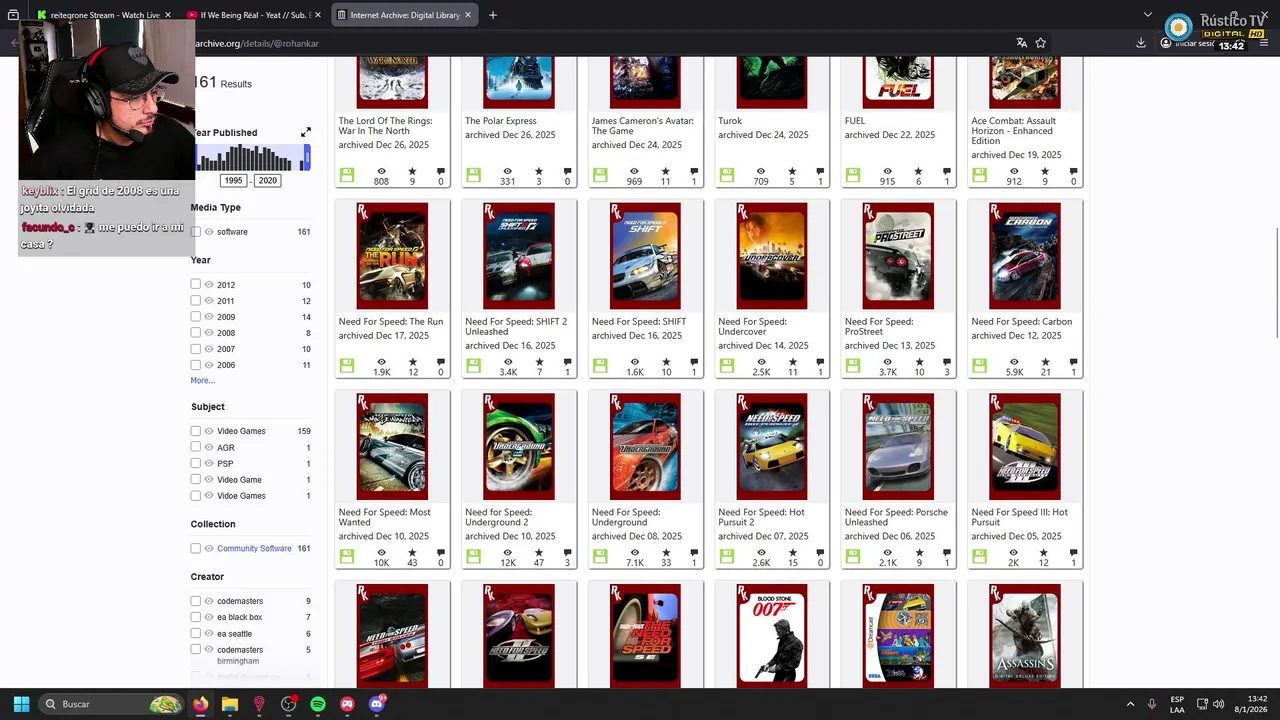Click the Blood Stone 007 cover thumbnail
Screen dimensions: 1280x720
[771, 636]
